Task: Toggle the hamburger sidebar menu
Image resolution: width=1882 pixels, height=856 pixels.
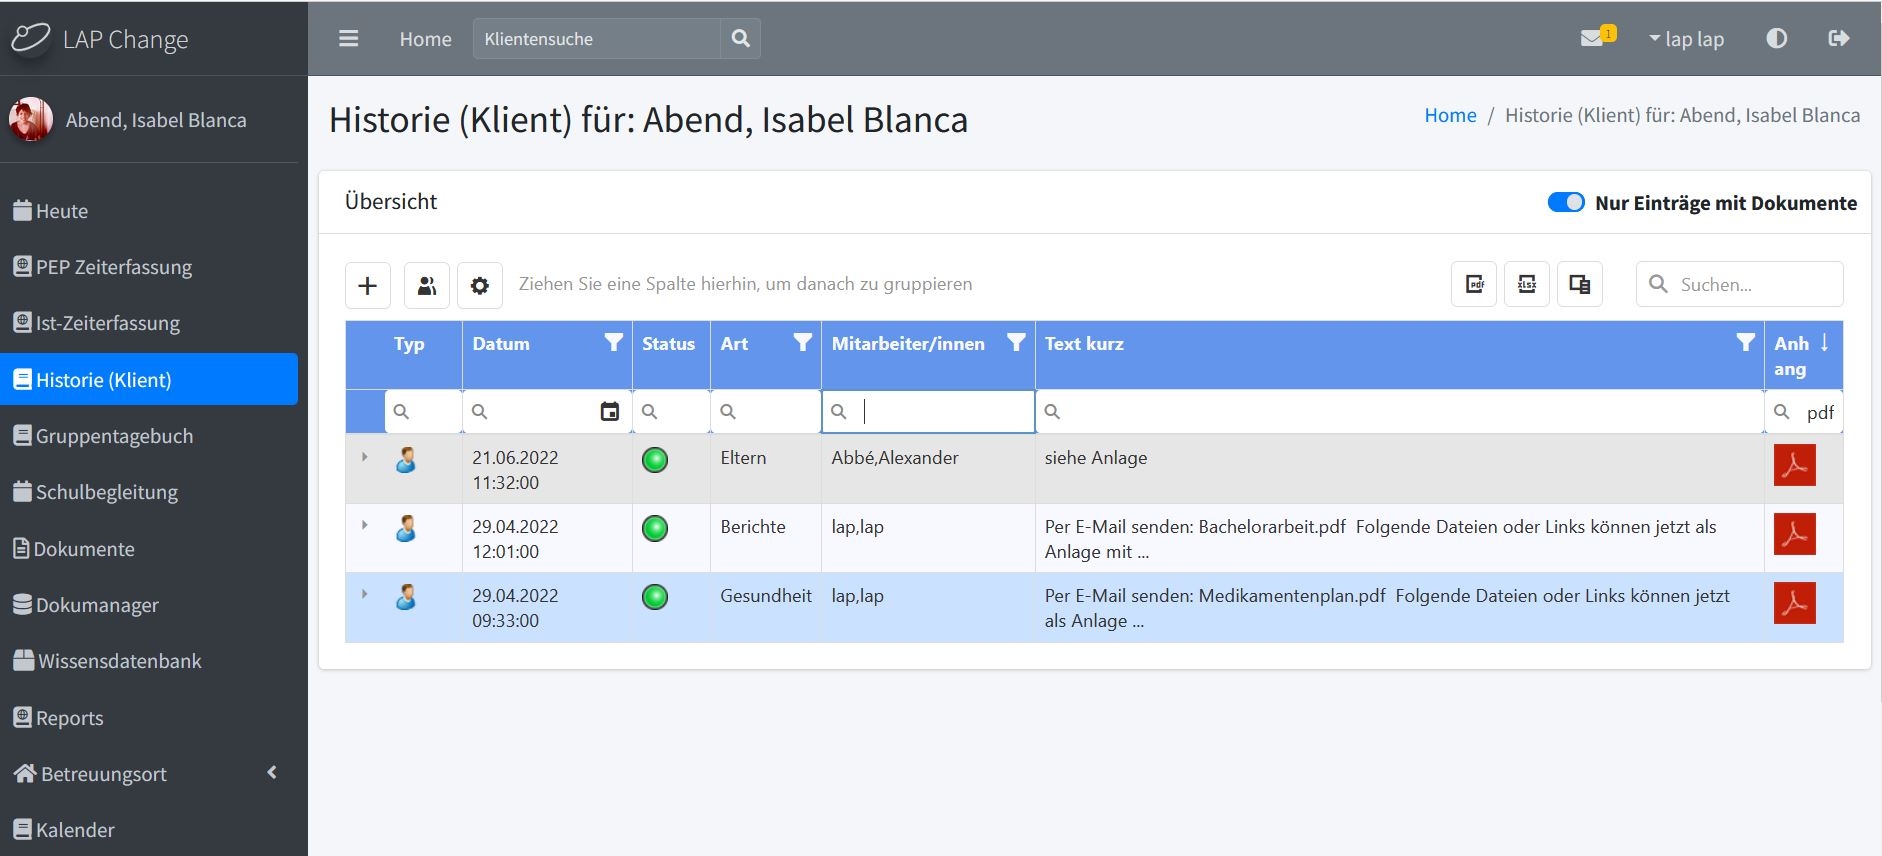Action: 348,38
